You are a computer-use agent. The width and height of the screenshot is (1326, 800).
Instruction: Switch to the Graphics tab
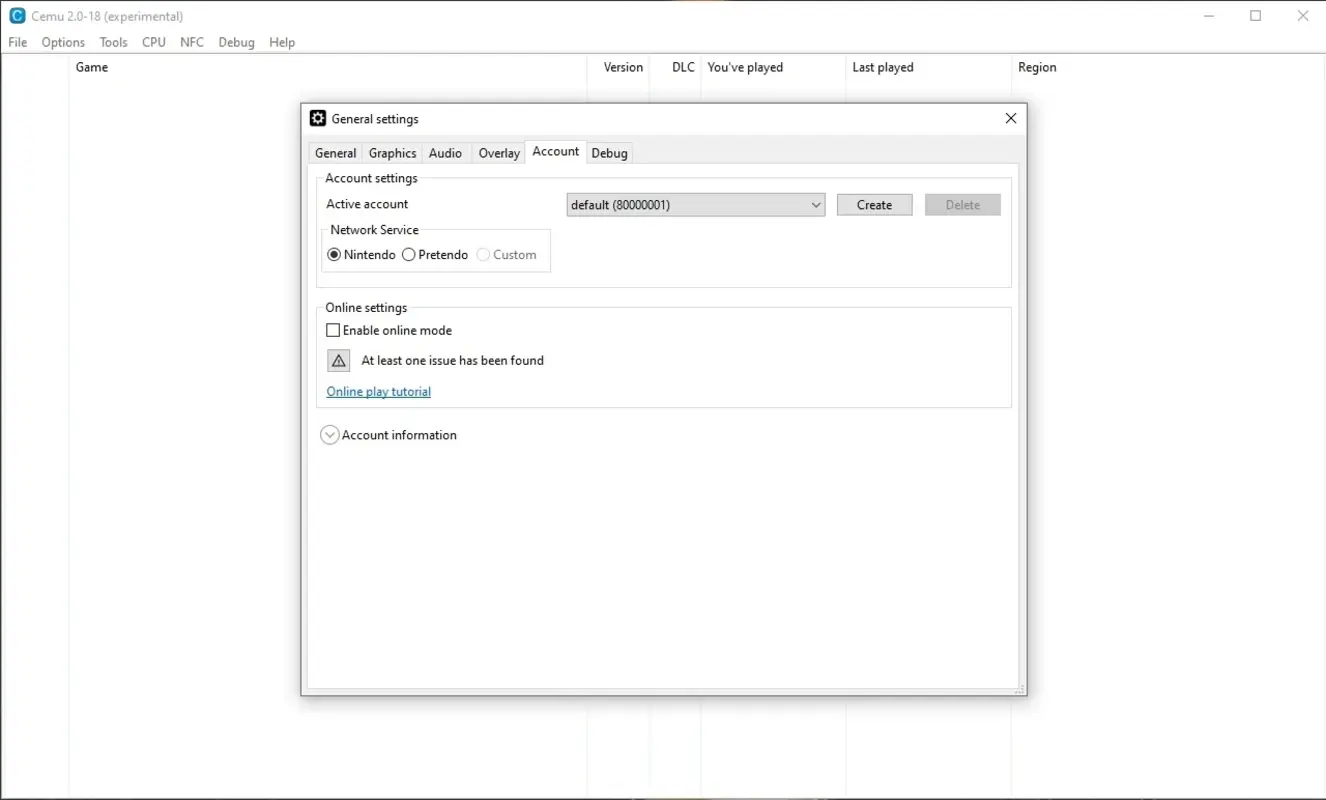(x=392, y=152)
